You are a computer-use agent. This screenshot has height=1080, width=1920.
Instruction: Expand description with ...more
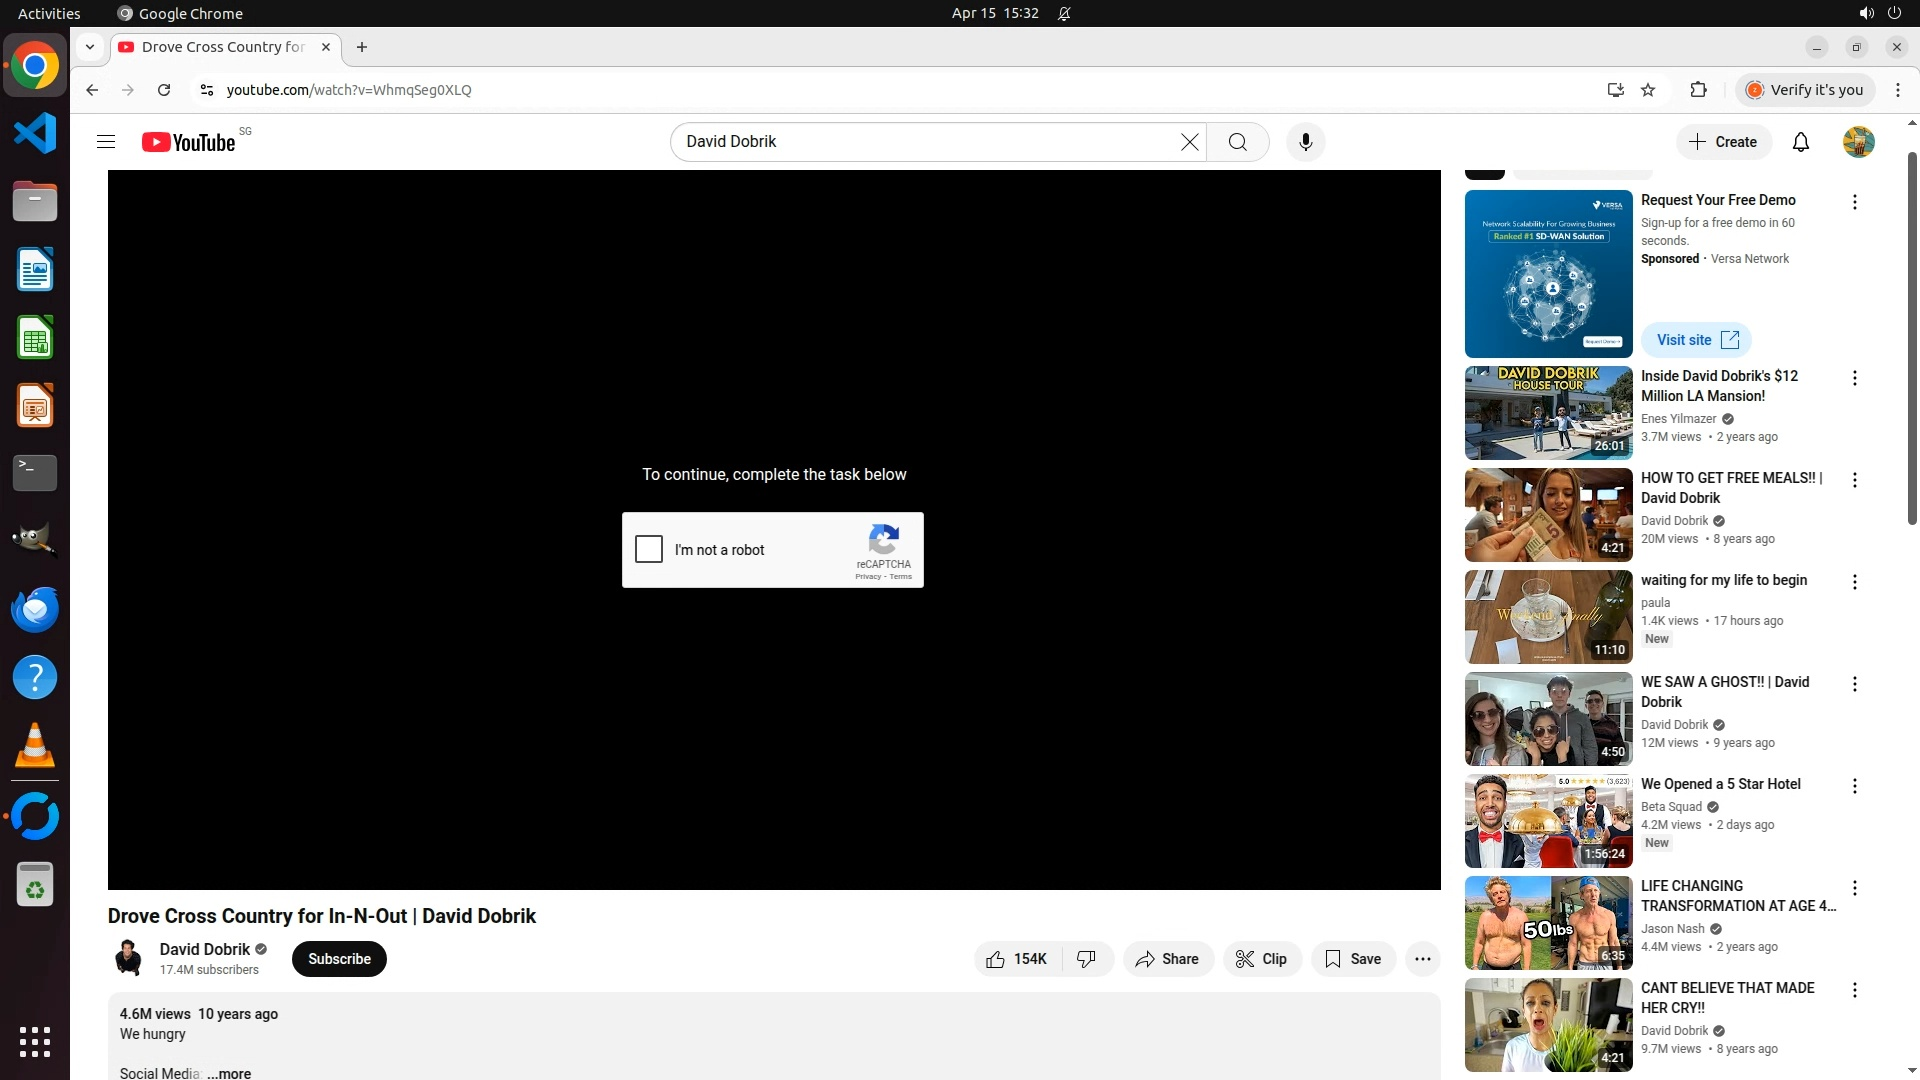click(229, 1072)
